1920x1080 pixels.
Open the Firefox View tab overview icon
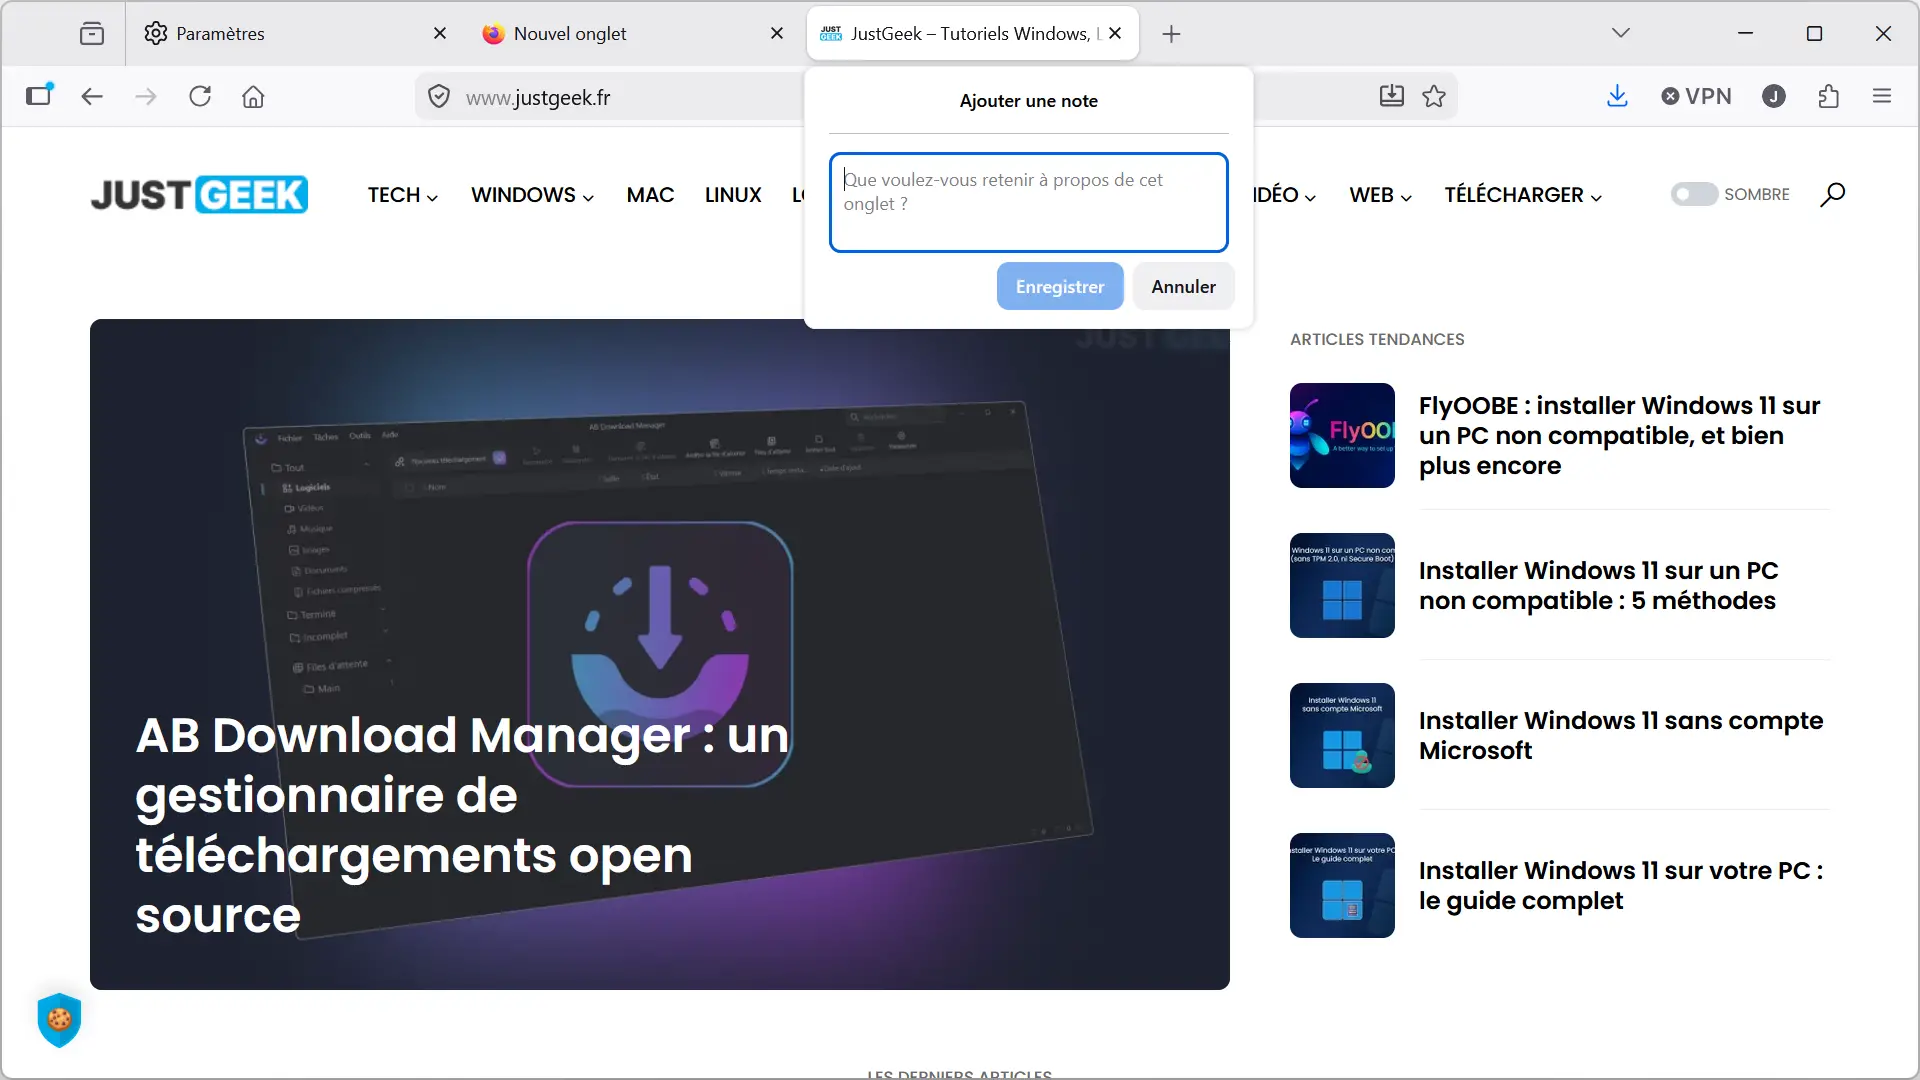pyautogui.click(x=92, y=34)
